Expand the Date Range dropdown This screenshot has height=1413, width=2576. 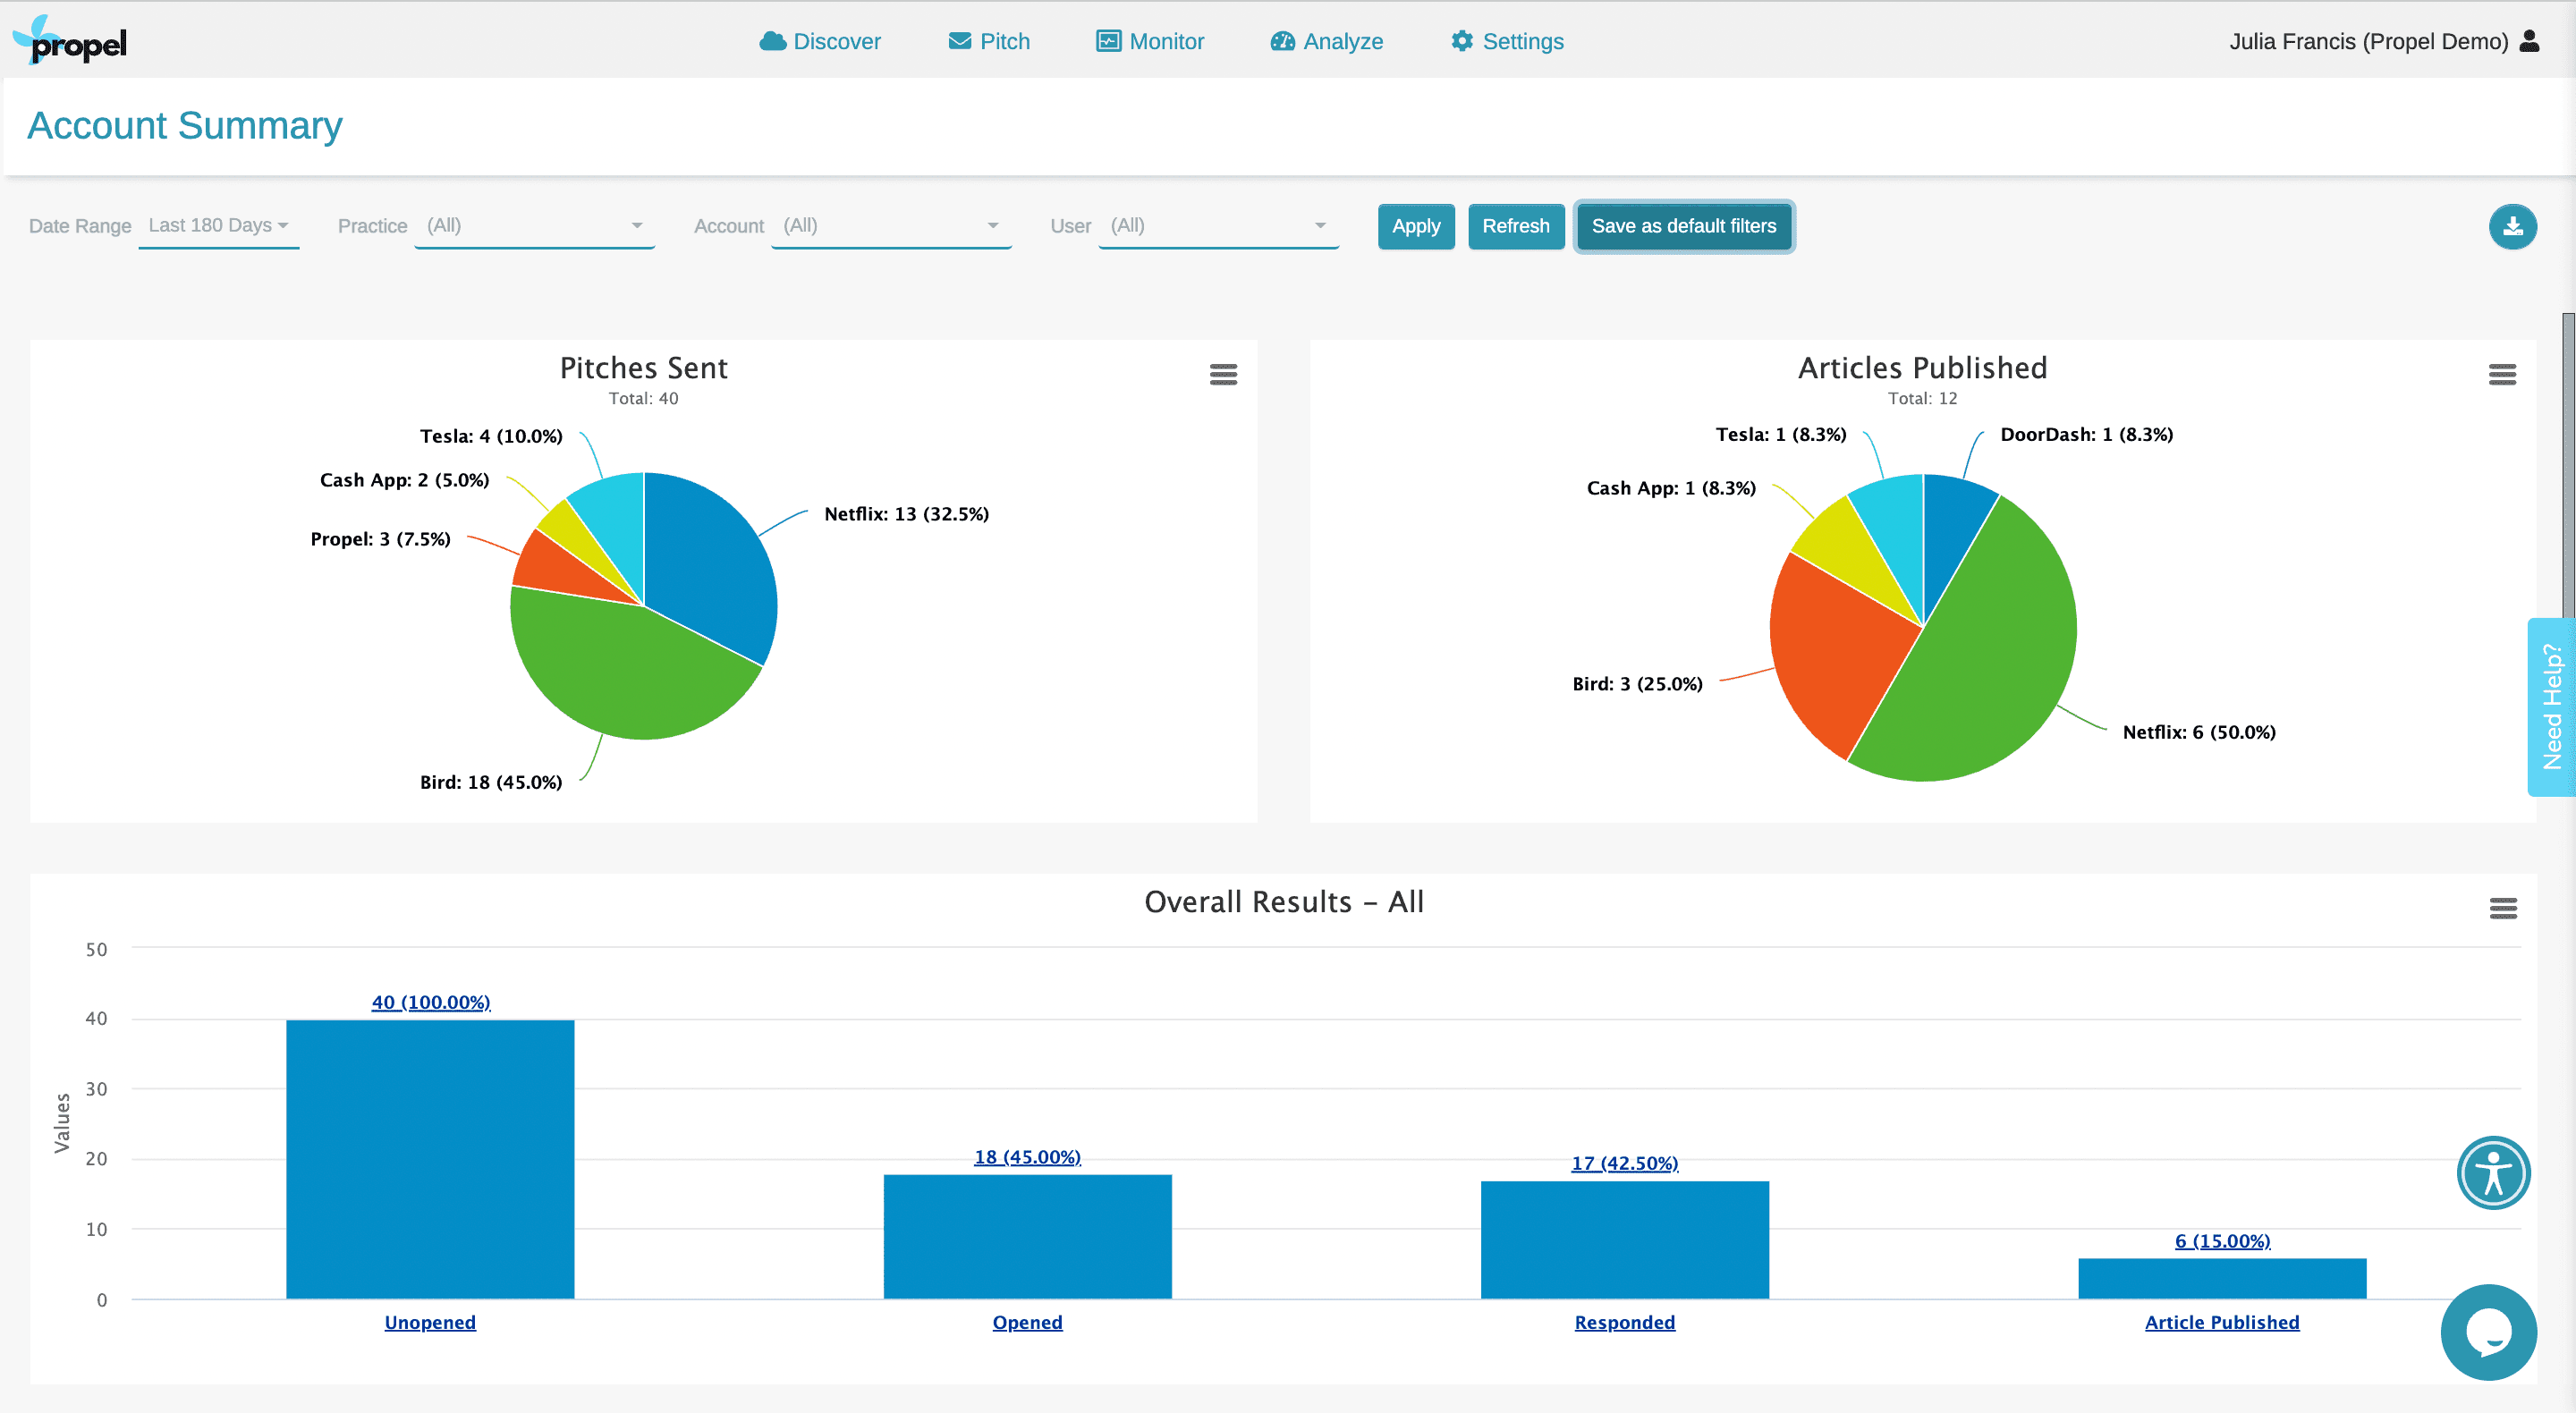point(218,226)
